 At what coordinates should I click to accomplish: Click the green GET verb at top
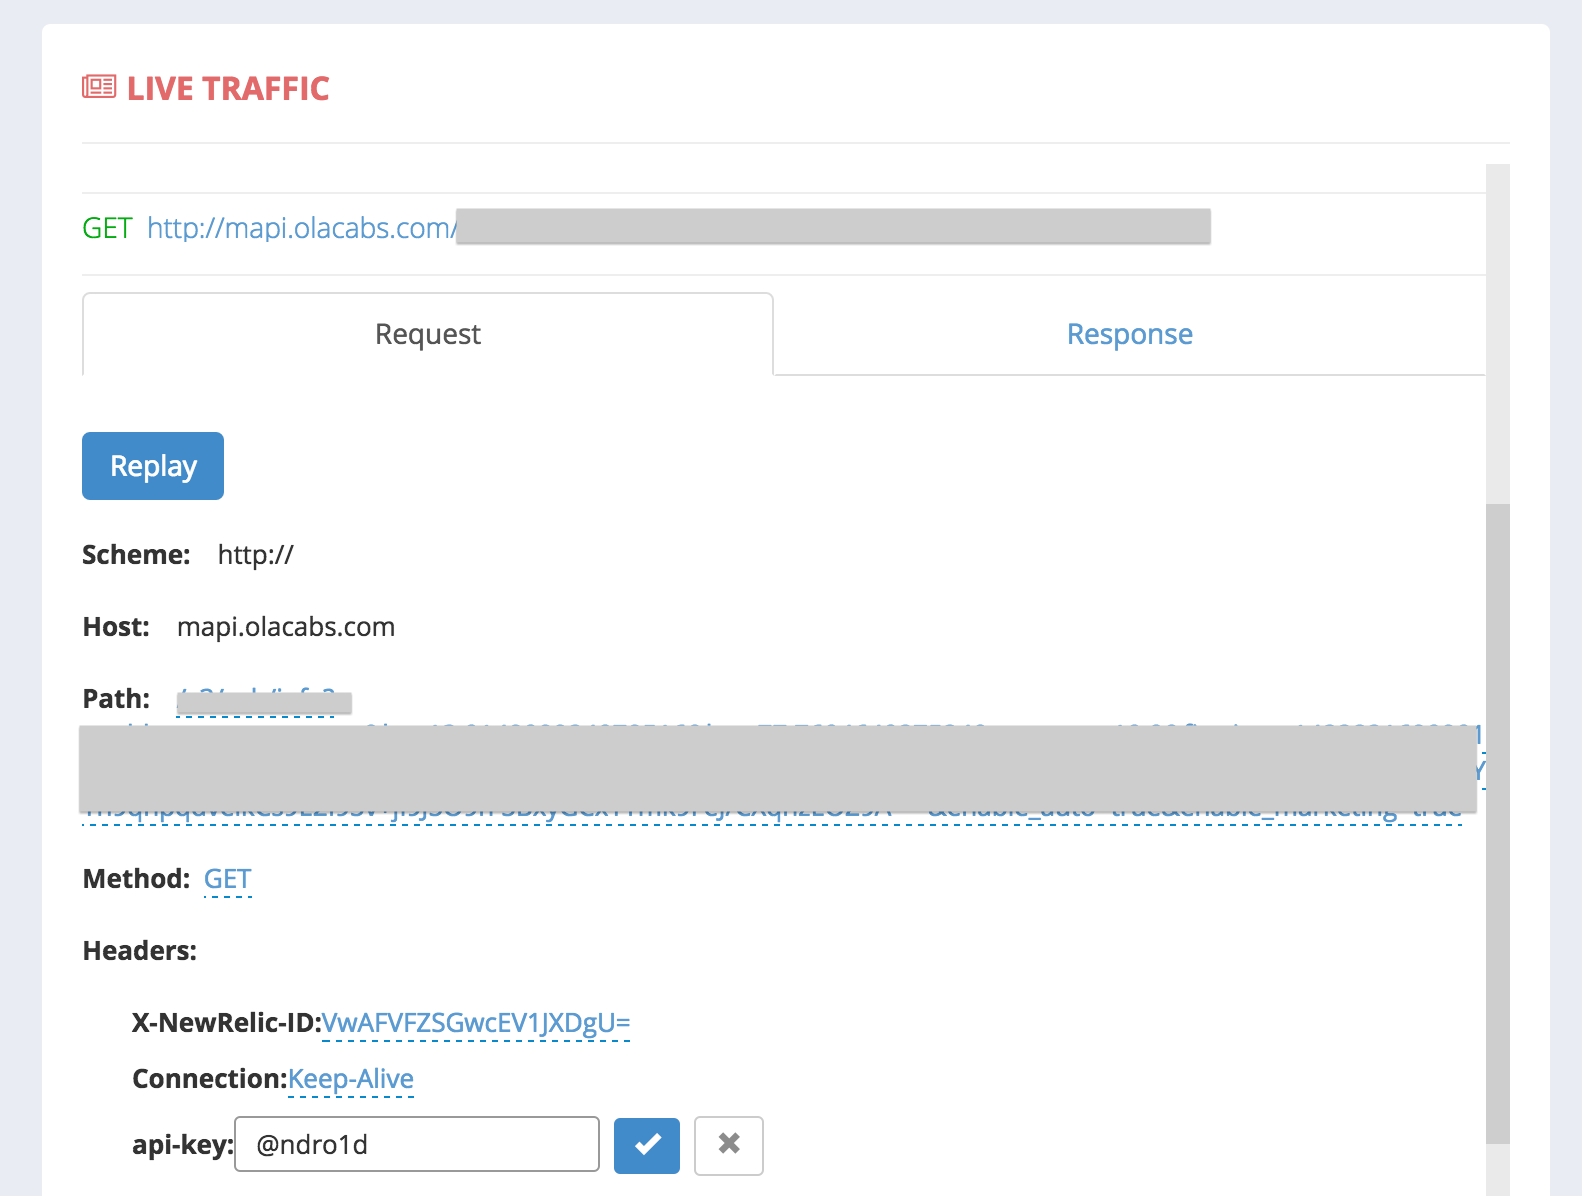(x=107, y=228)
